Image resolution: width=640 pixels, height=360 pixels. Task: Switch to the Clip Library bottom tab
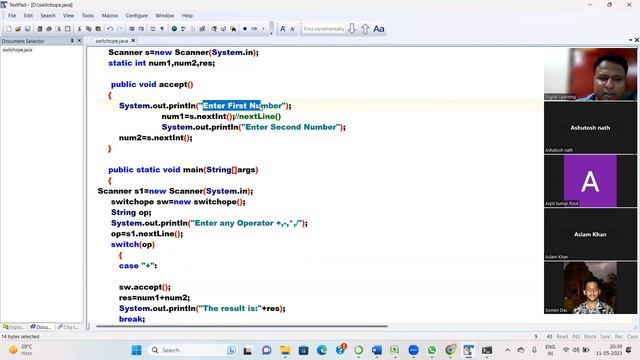click(x=68, y=327)
